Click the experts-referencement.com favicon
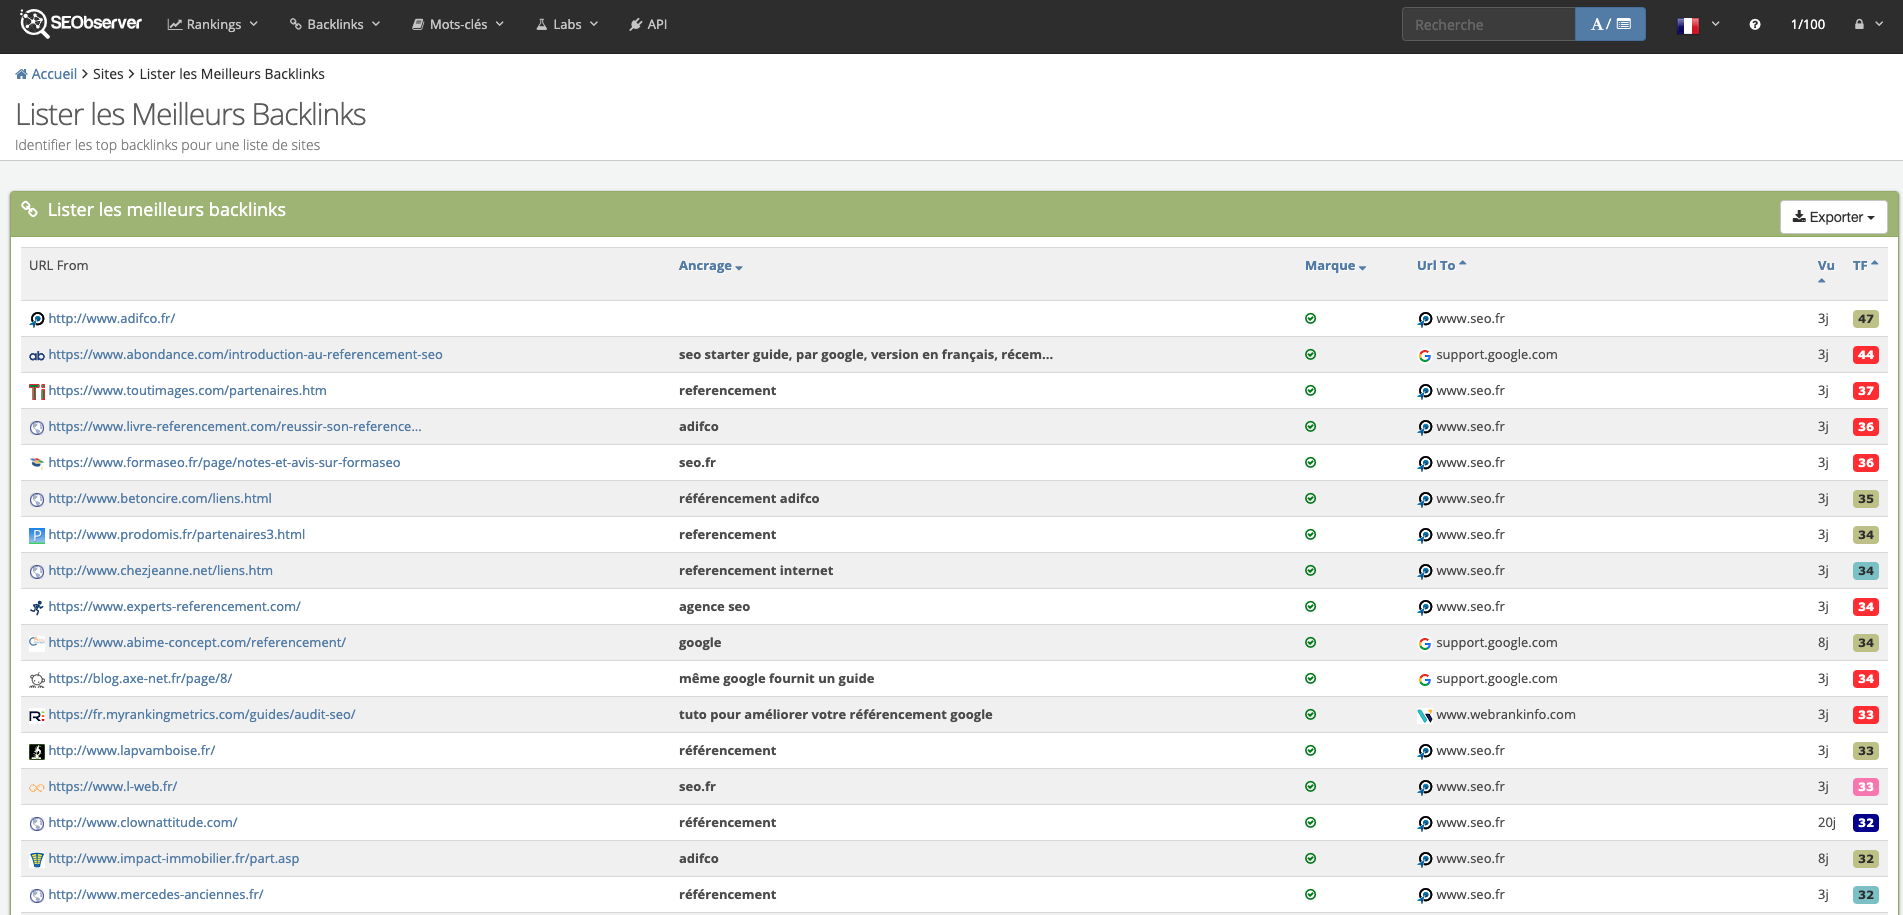 (37, 607)
